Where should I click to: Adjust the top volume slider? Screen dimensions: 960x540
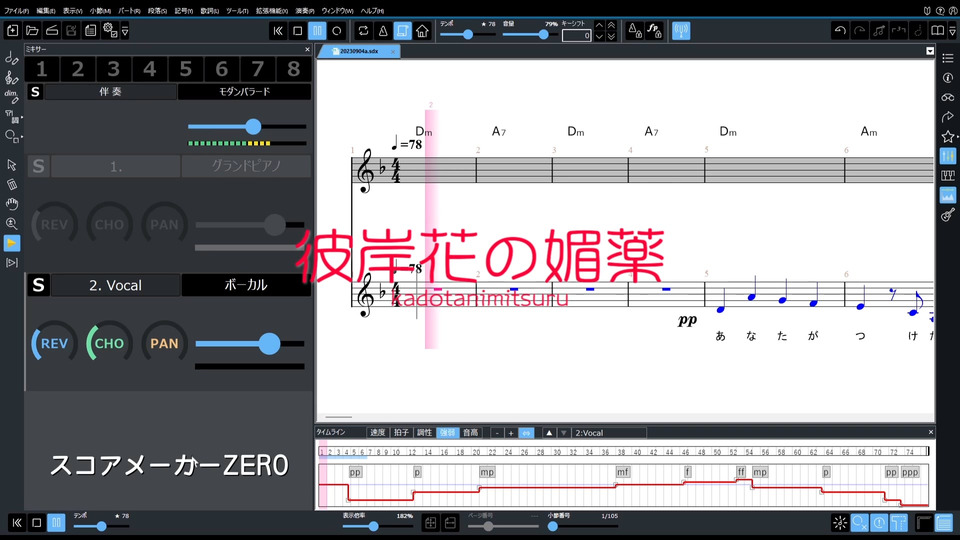[x=543, y=35]
